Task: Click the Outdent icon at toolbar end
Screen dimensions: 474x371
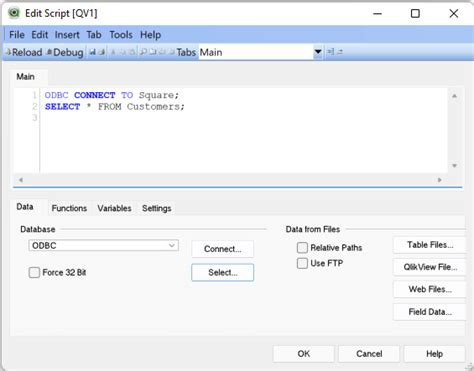Action: (340, 52)
